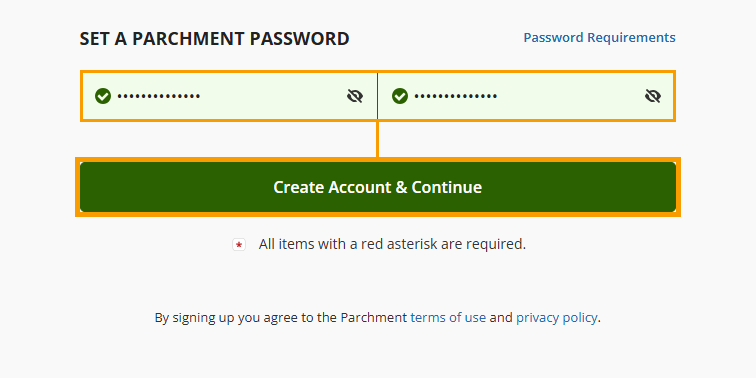Click green checkmark in first password field
The width and height of the screenshot is (756, 378).
click(103, 96)
